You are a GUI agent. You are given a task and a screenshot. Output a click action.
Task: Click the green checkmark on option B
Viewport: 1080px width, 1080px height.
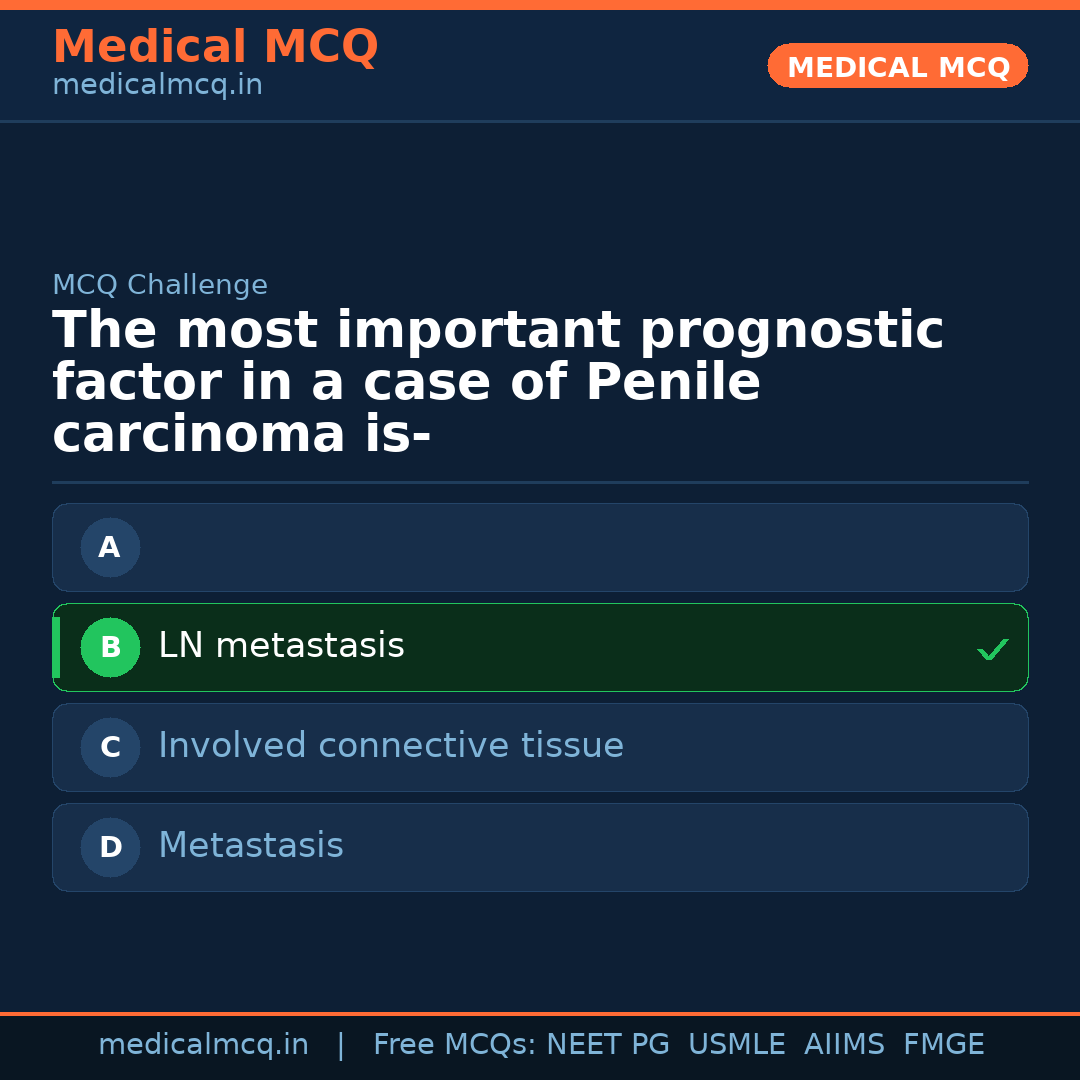pos(993,650)
